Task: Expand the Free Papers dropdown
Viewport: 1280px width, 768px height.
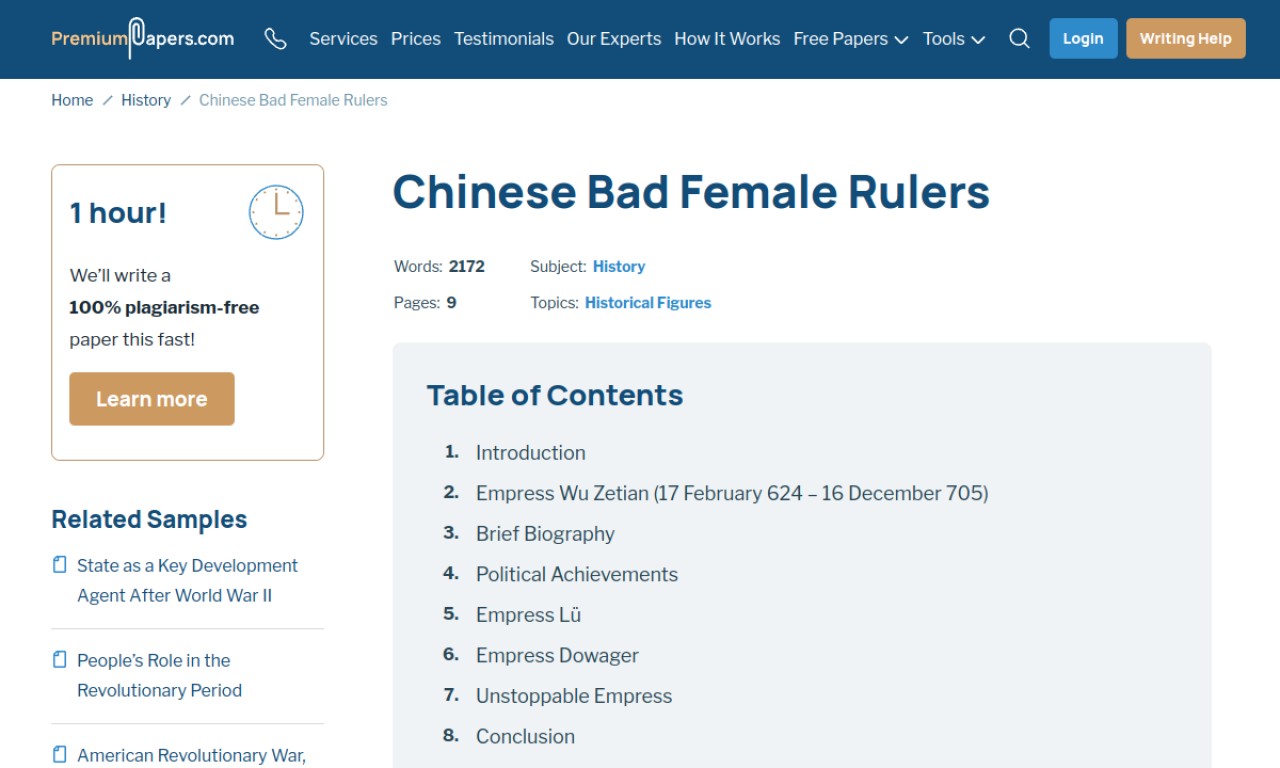Action: [850, 39]
